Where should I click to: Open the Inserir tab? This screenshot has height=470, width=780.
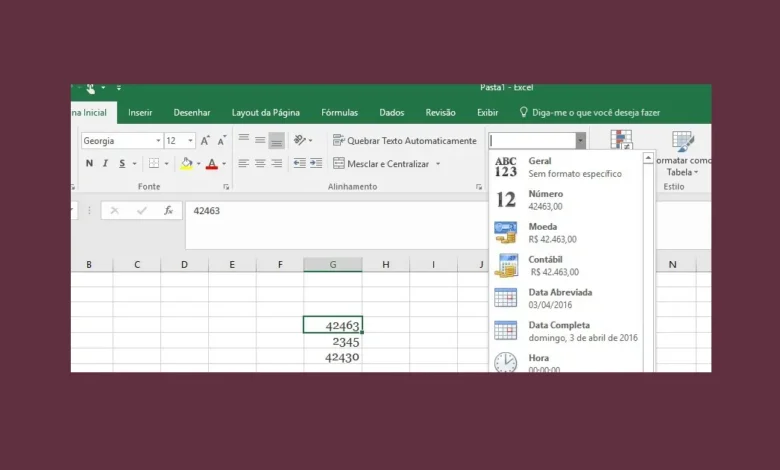[x=140, y=112]
